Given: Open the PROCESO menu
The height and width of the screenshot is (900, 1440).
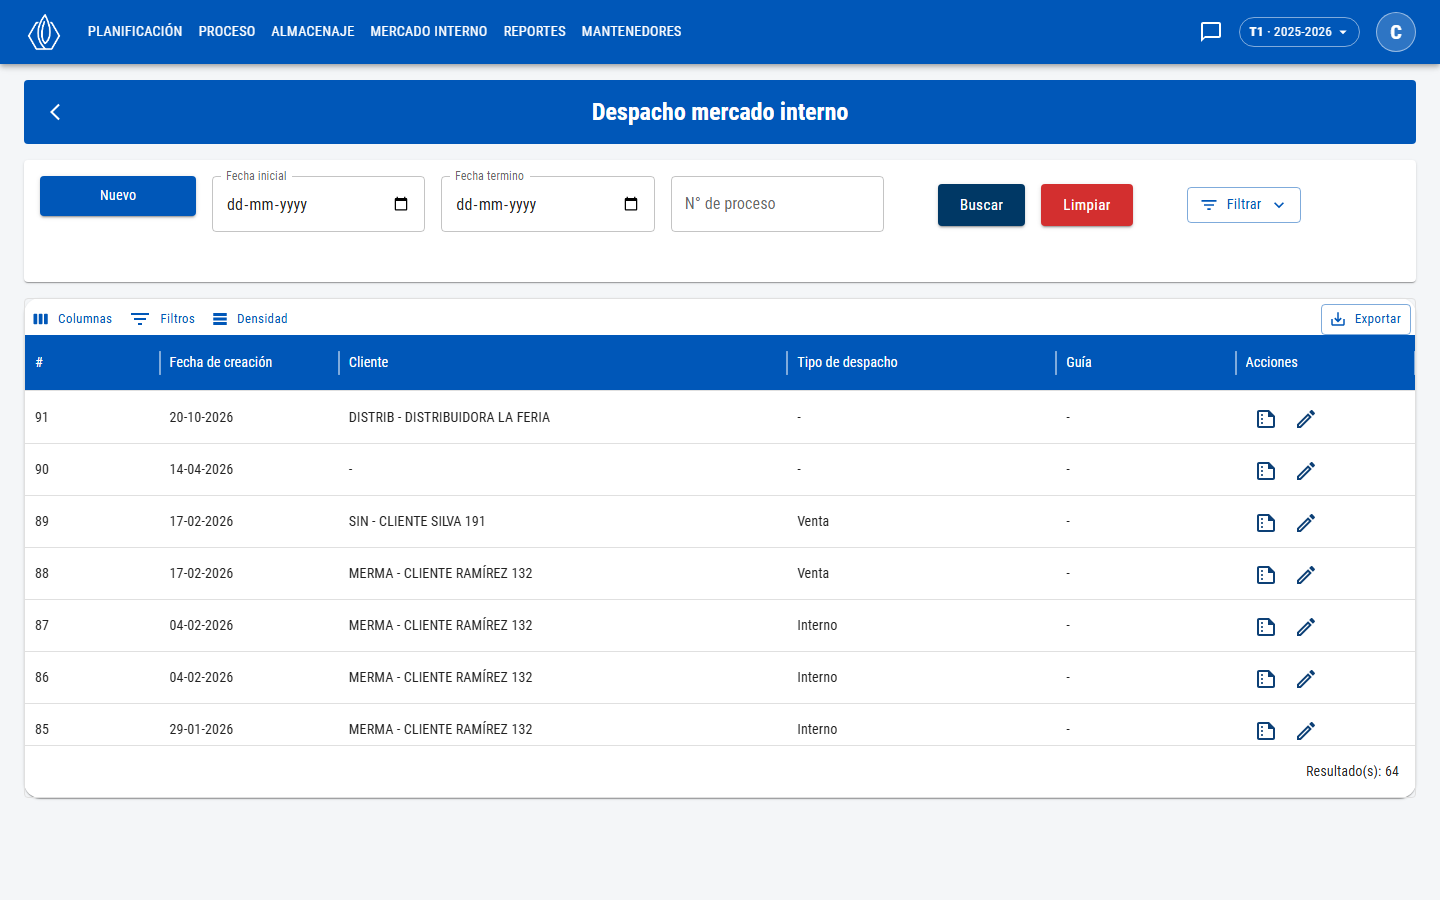Looking at the screenshot, I should tap(227, 32).
